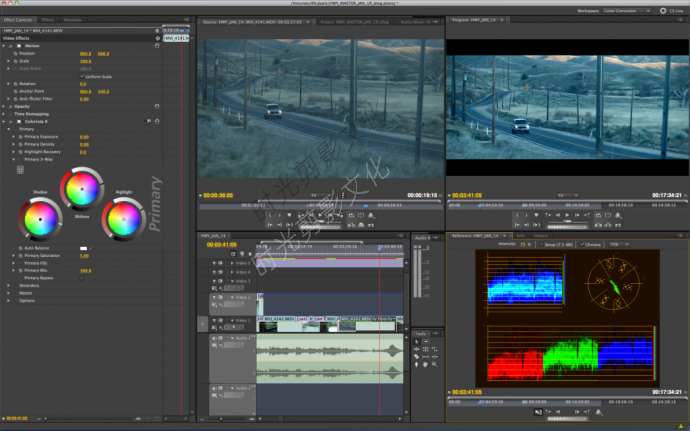Select the Pen tool in Tools panel
The width and height of the screenshot is (690, 431).
tap(417, 365)
